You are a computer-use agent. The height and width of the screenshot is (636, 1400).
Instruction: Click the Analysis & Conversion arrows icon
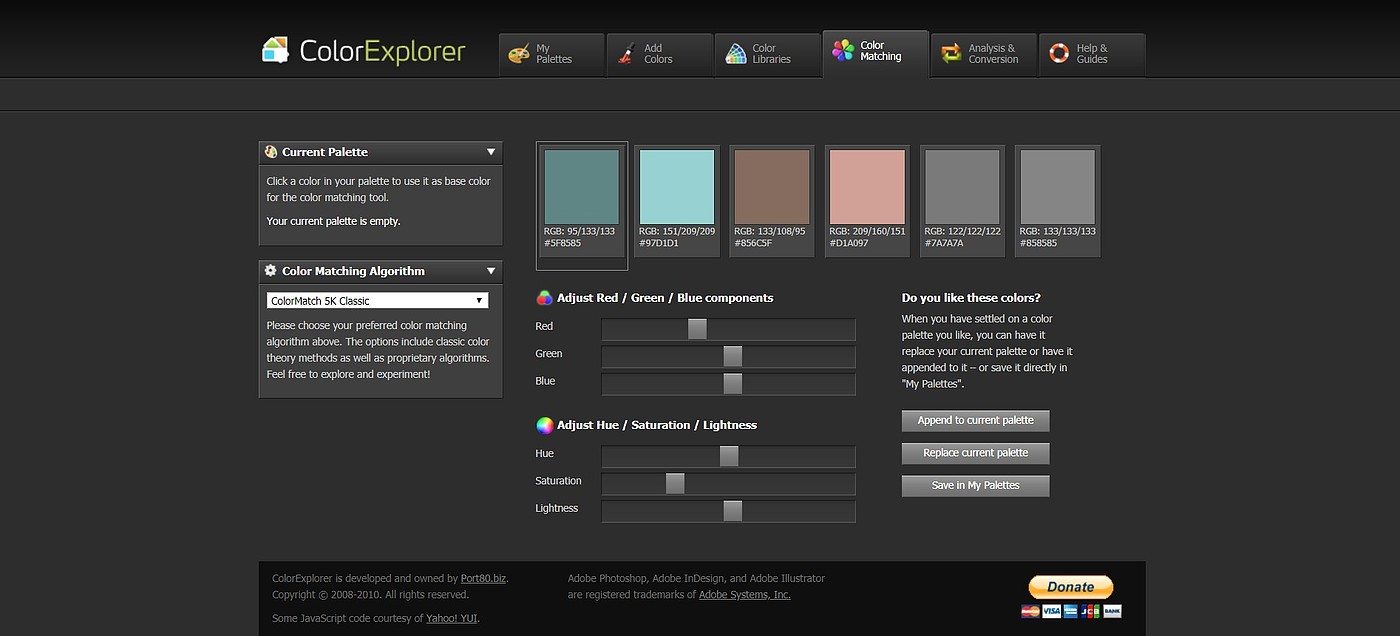tap(951, 53)
